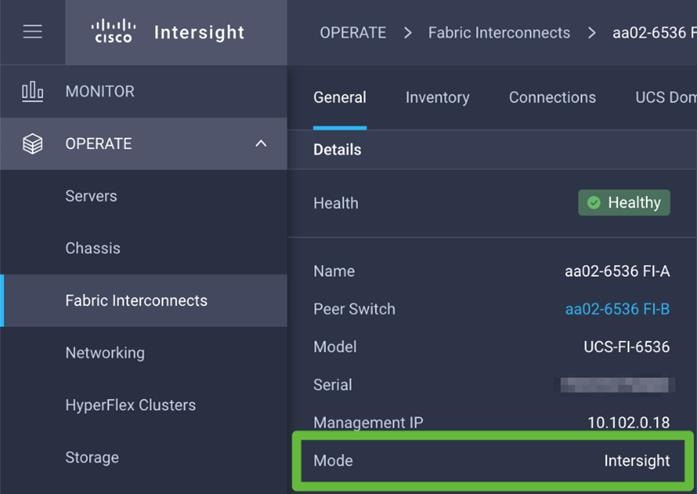Click the Management IP field label

(368, 422)
